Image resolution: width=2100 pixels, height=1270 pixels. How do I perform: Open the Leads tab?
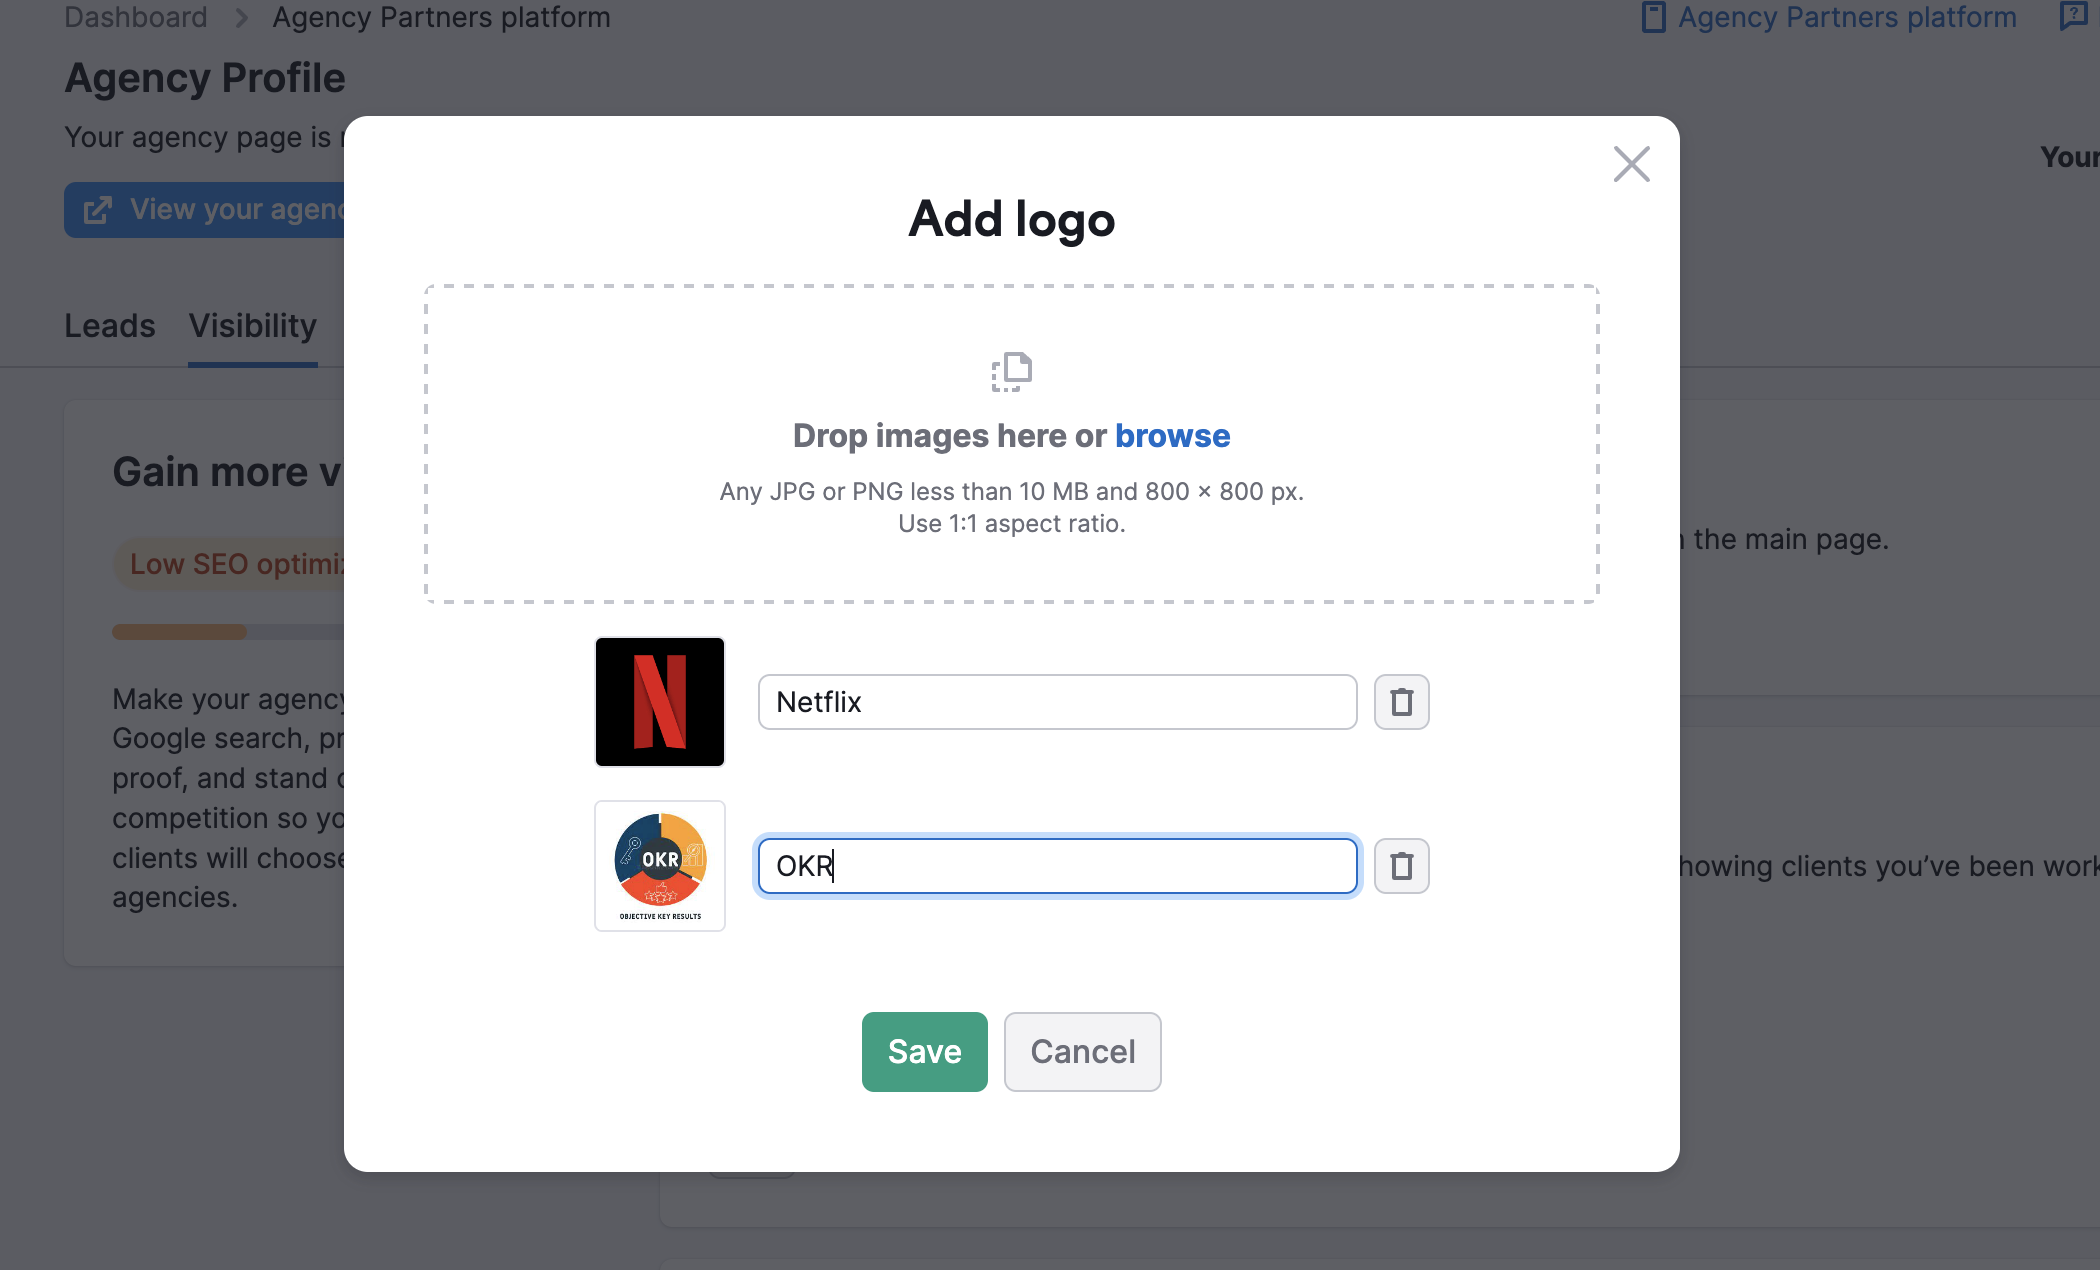click(110, 326)
